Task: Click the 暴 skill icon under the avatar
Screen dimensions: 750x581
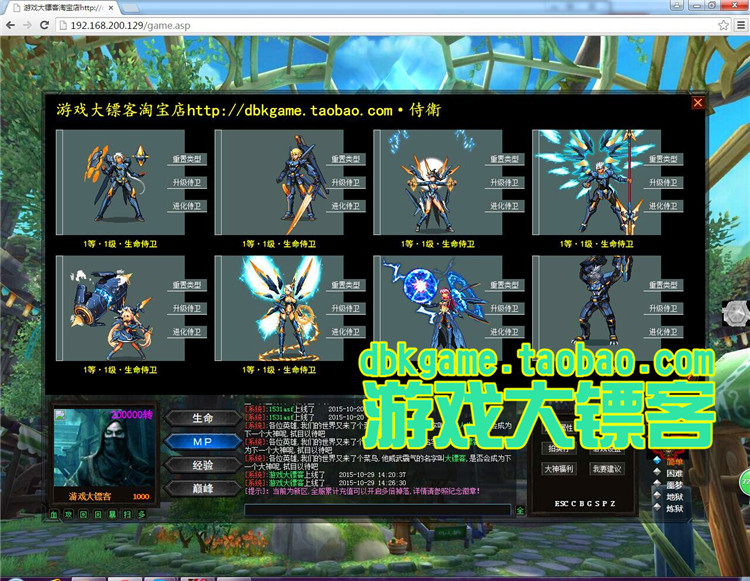Action: (112, 515)
